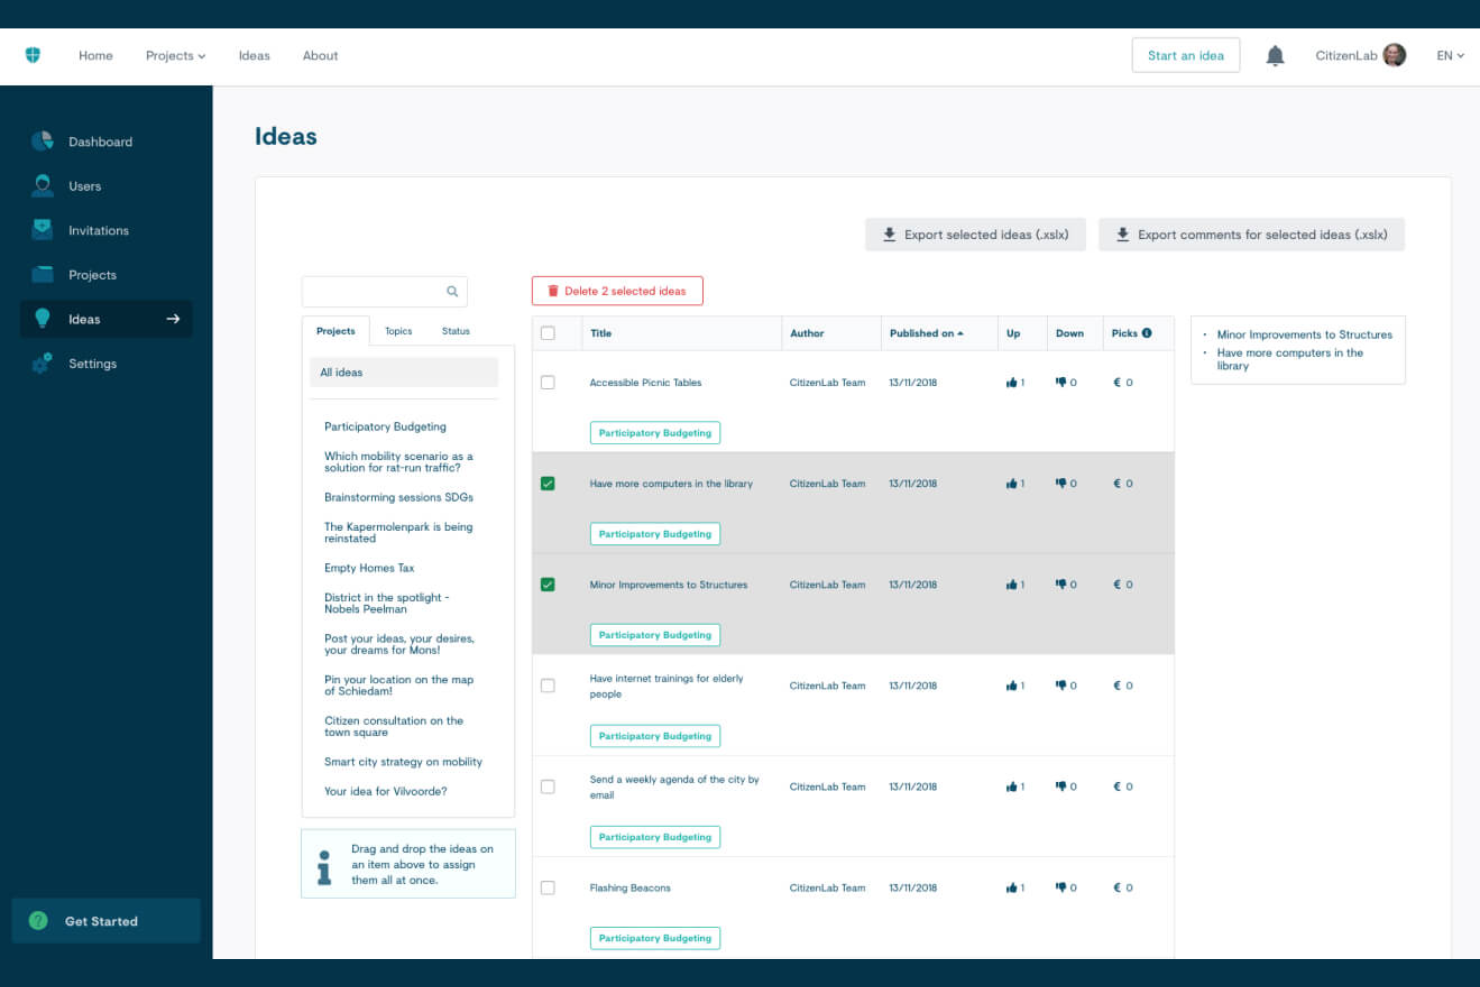Click Delete 2 selected ideas
Image resolution: width=1480 pixels, height=987 pixels.
pyautogui.click(x=617, y=291)
